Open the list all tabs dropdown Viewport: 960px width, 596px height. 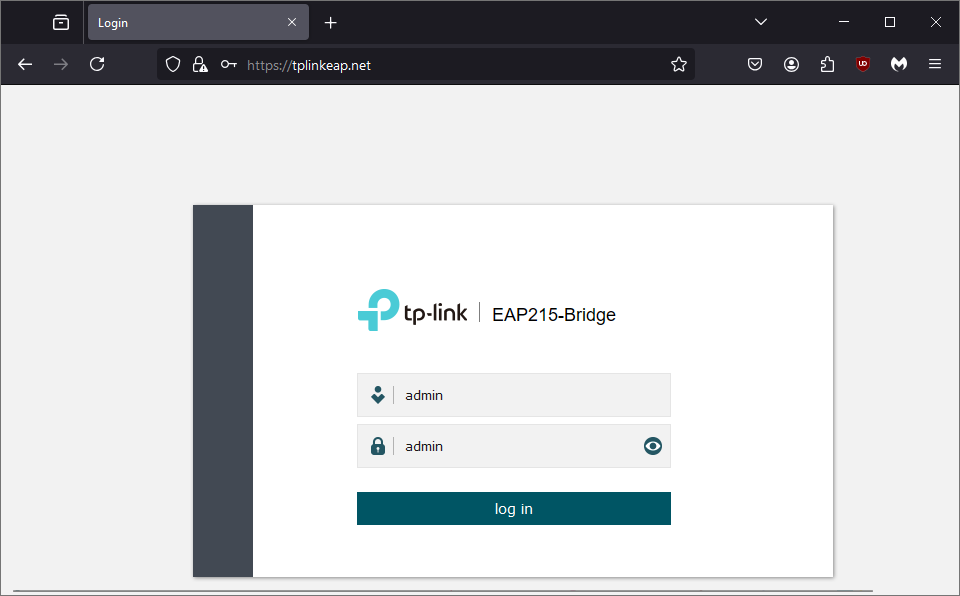click(x=761, y=22)
